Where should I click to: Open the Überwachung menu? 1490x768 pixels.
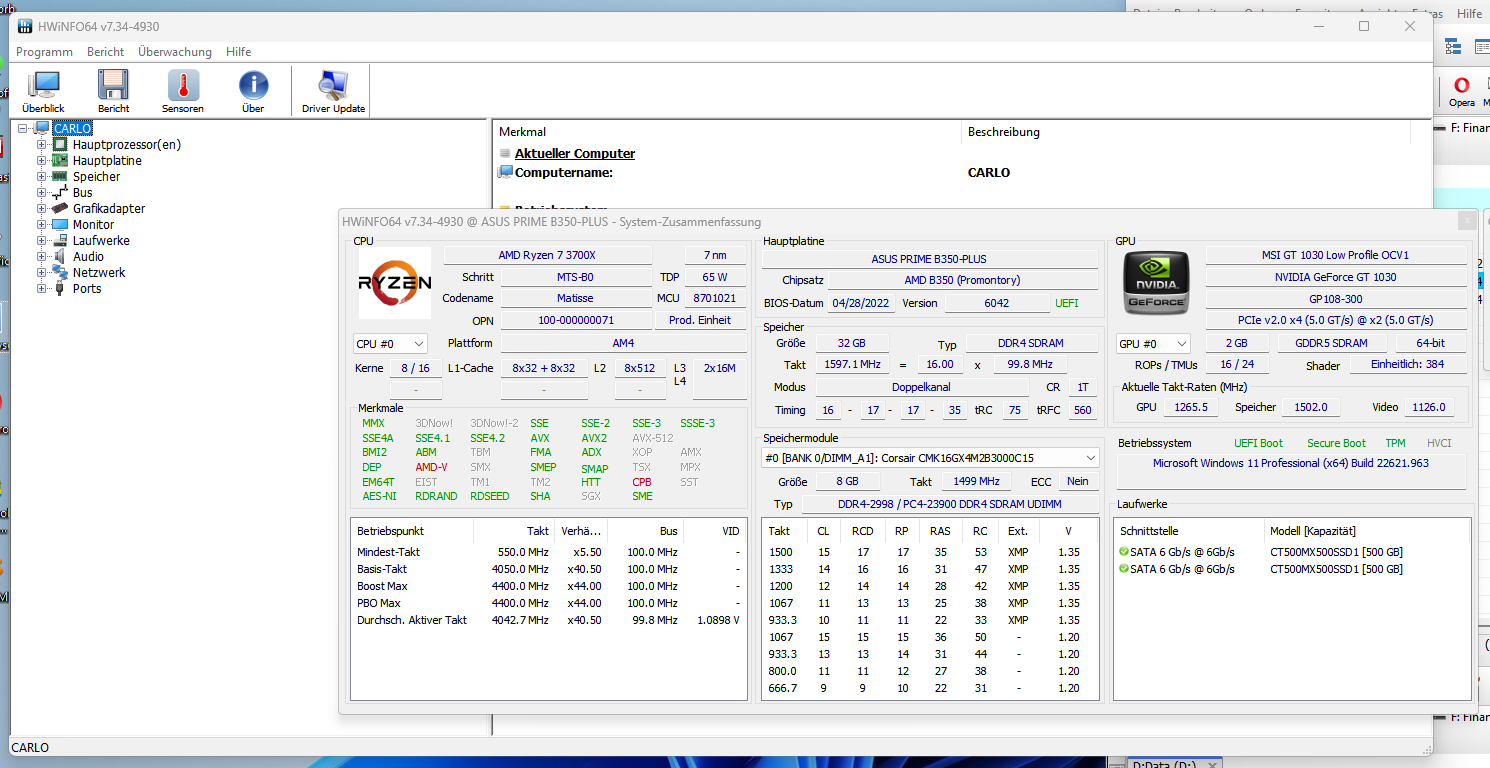click(175, 52)
